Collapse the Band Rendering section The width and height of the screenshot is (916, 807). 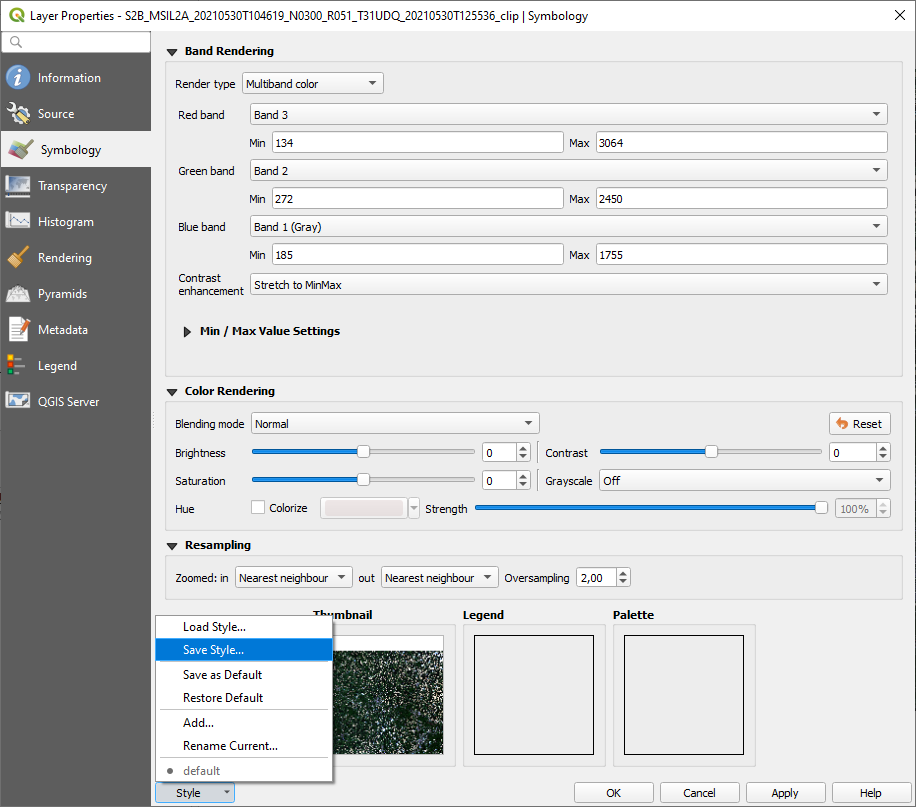[172, 51]
